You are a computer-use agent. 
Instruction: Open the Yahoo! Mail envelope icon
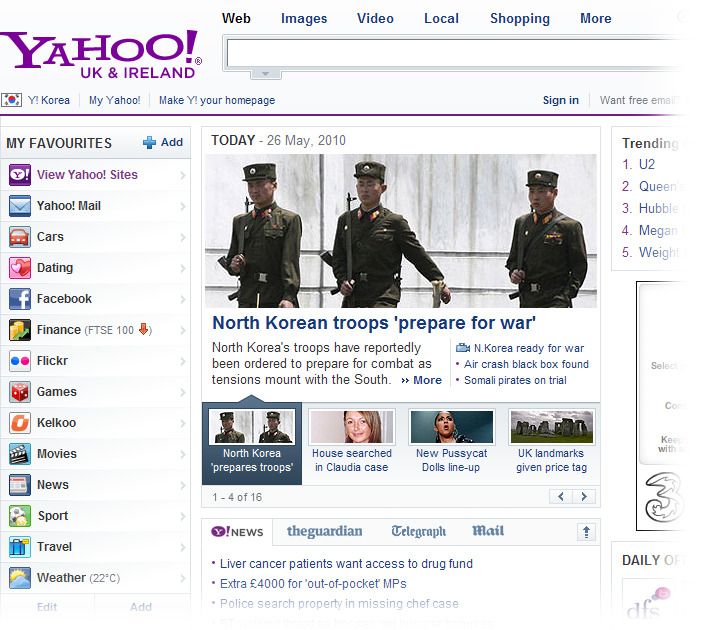pos(20,206)
